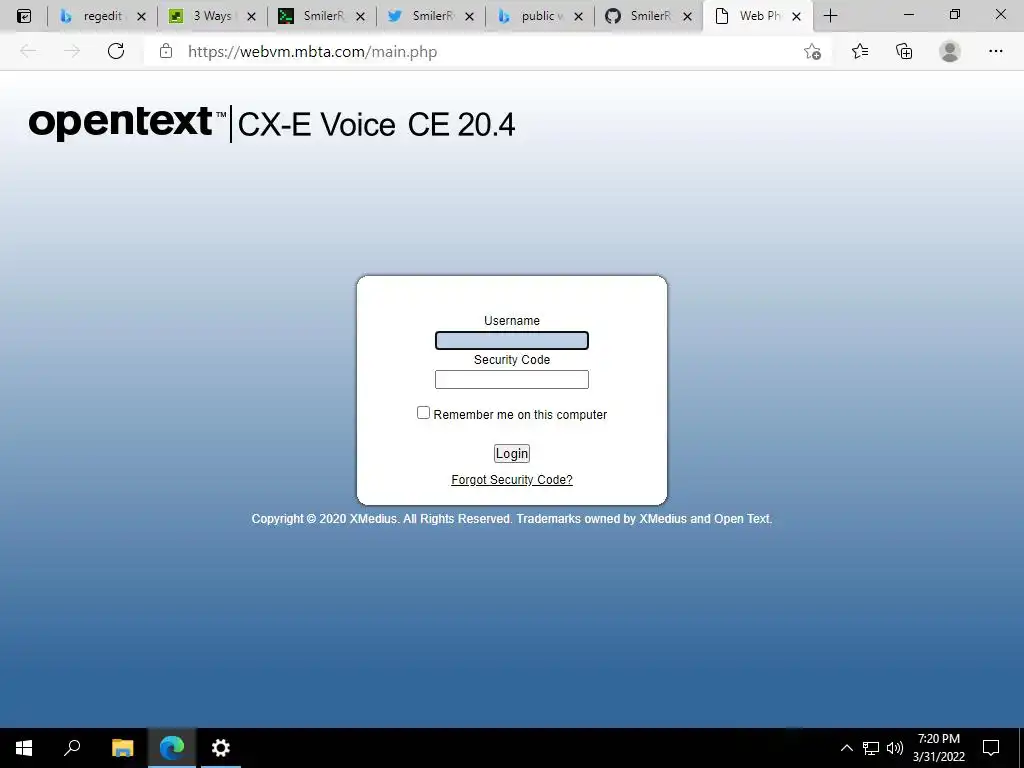Click the Username input field
The image size is (1024, 768).
pyautogui.click(x=511, y=340)
